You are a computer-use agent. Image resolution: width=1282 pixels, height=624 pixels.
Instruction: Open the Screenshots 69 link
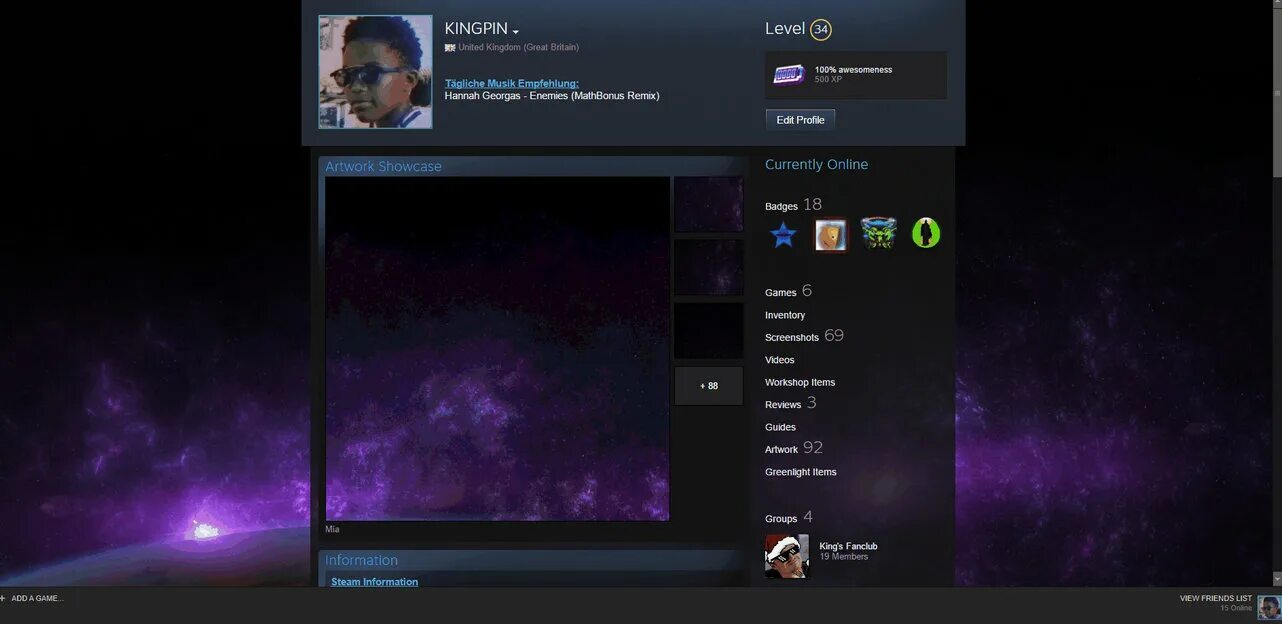(804, 336)
